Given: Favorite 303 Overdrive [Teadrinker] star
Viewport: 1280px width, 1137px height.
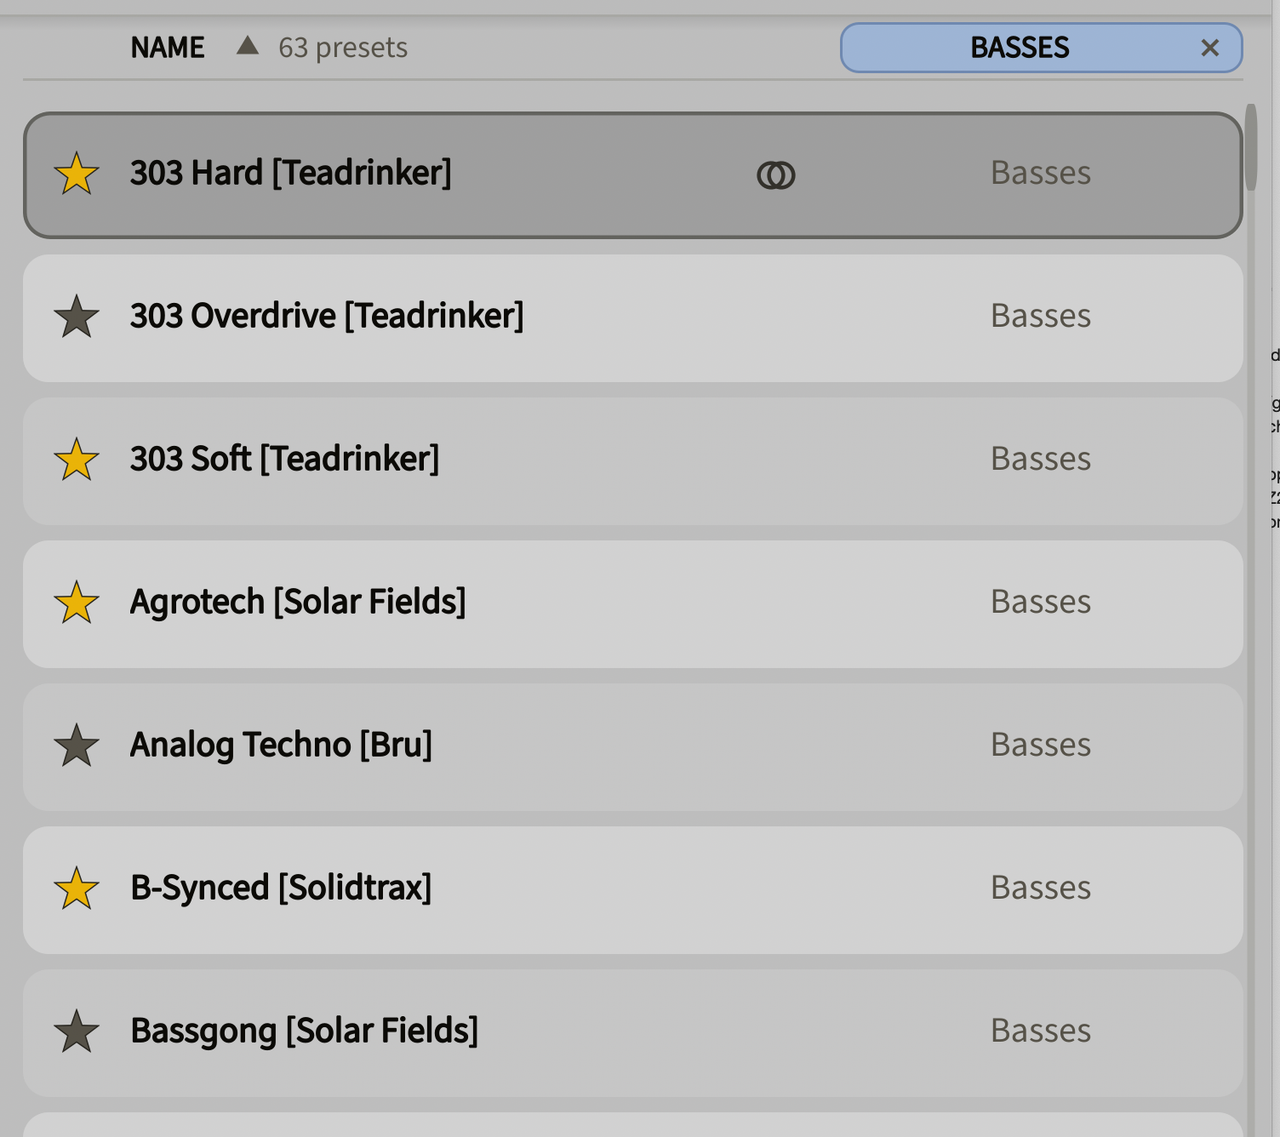Looking at the screenshot, I should (x=76, y=317).
